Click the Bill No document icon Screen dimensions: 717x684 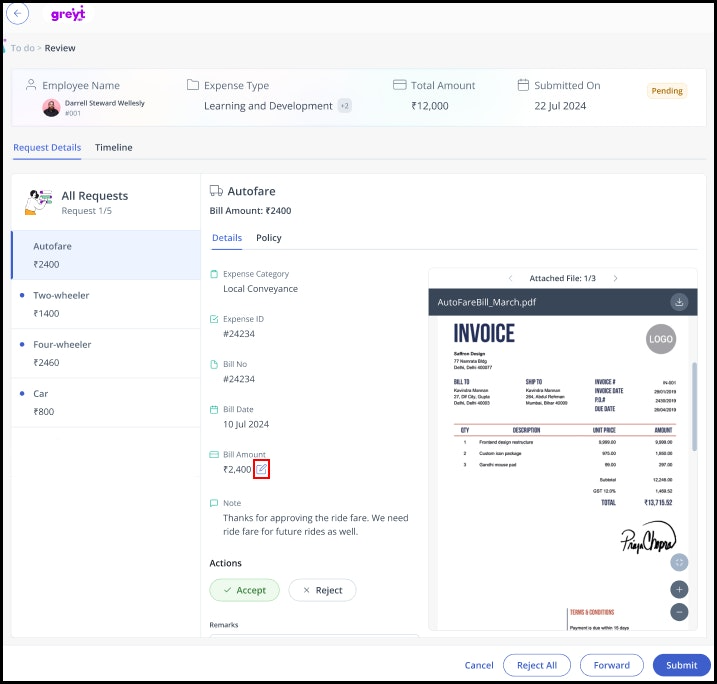(x=214, y=364)
